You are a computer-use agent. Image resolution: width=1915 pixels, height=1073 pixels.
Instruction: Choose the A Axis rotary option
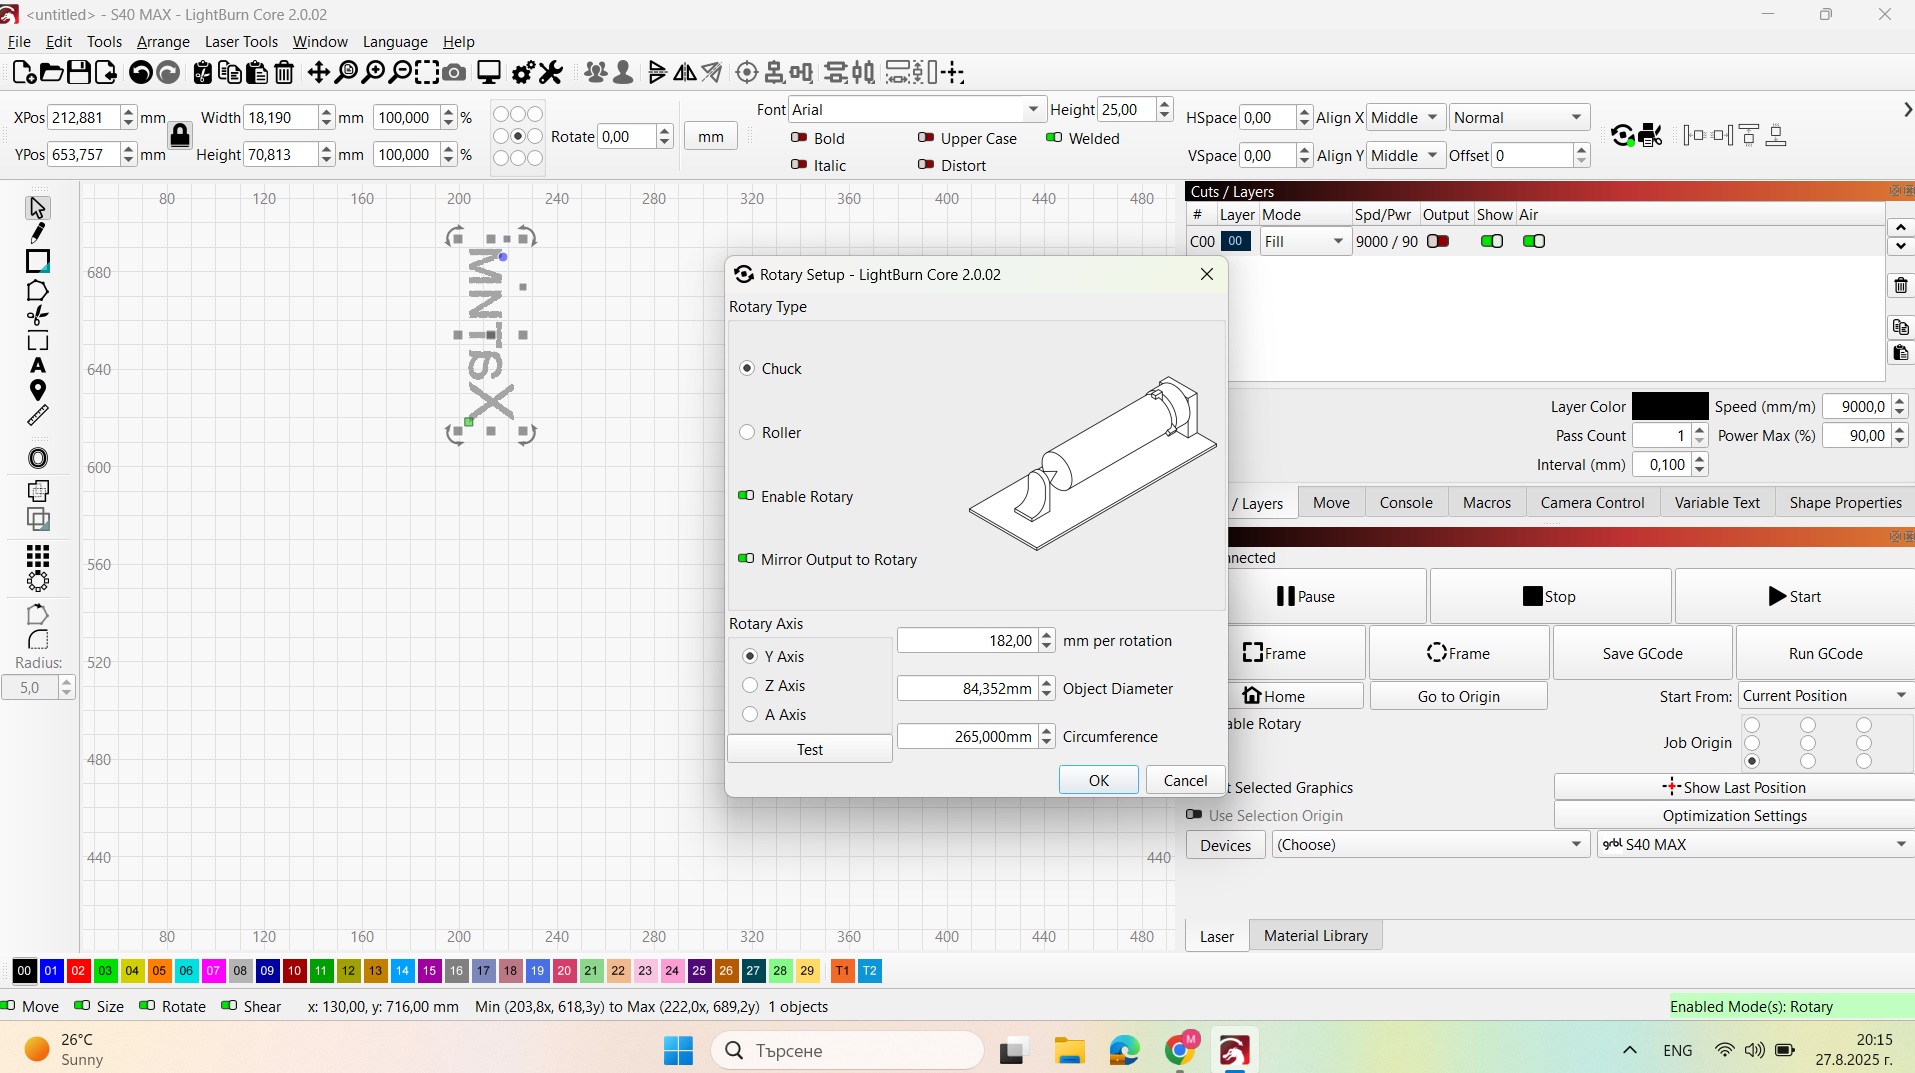pyautogui.click(x=750, y=715)
